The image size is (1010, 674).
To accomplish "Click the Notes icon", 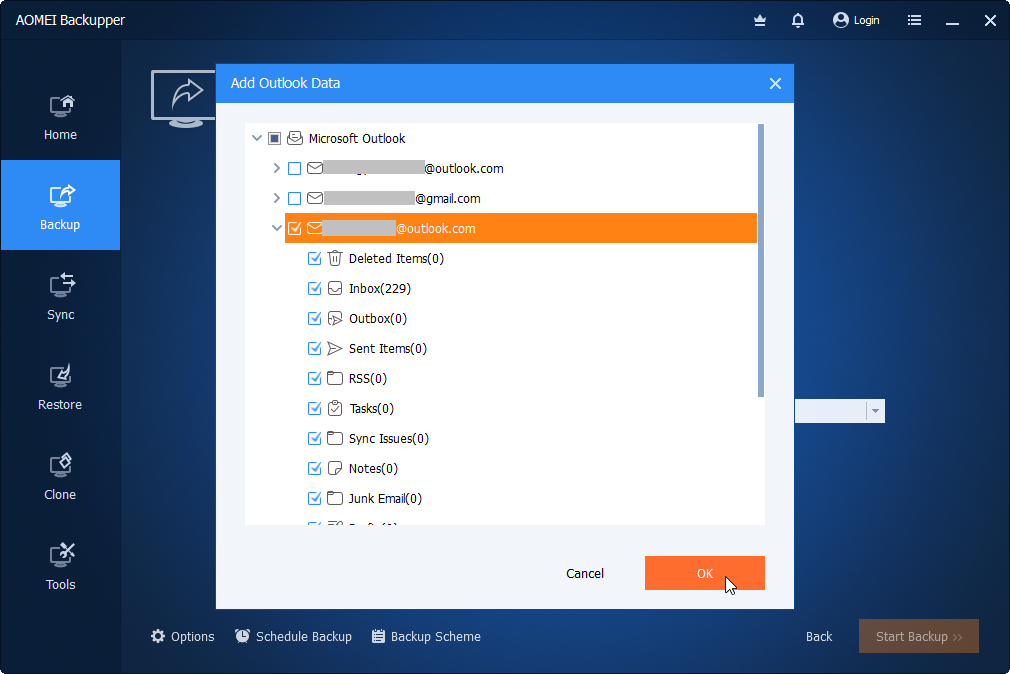I will point(334,468).
